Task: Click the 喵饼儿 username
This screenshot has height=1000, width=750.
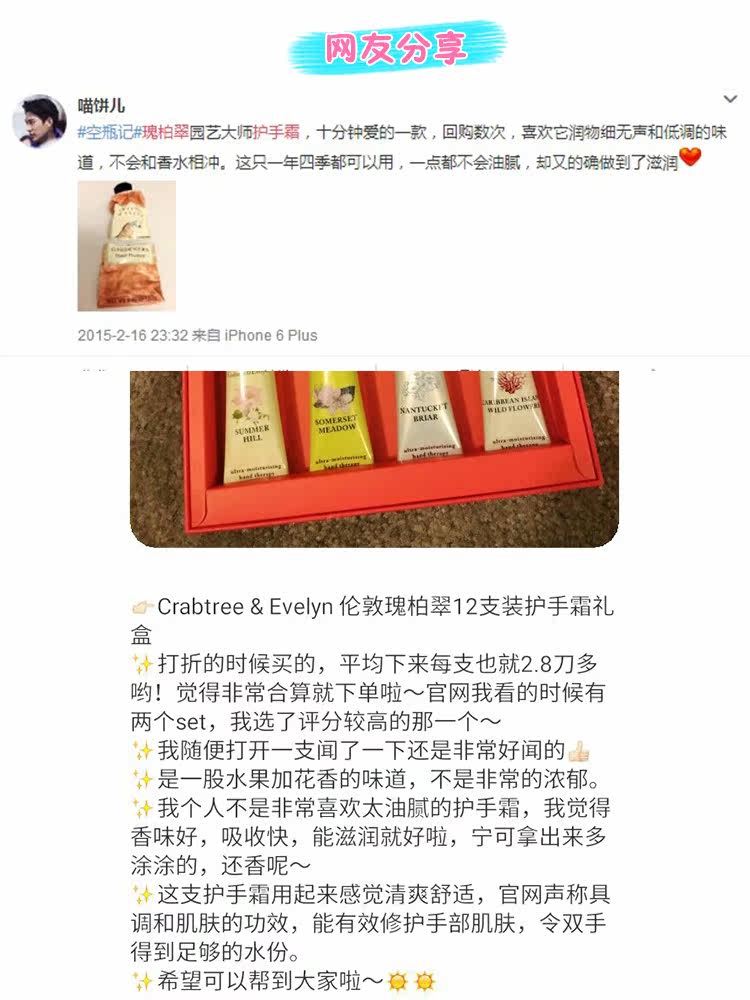Action: [x=101, y=105]
